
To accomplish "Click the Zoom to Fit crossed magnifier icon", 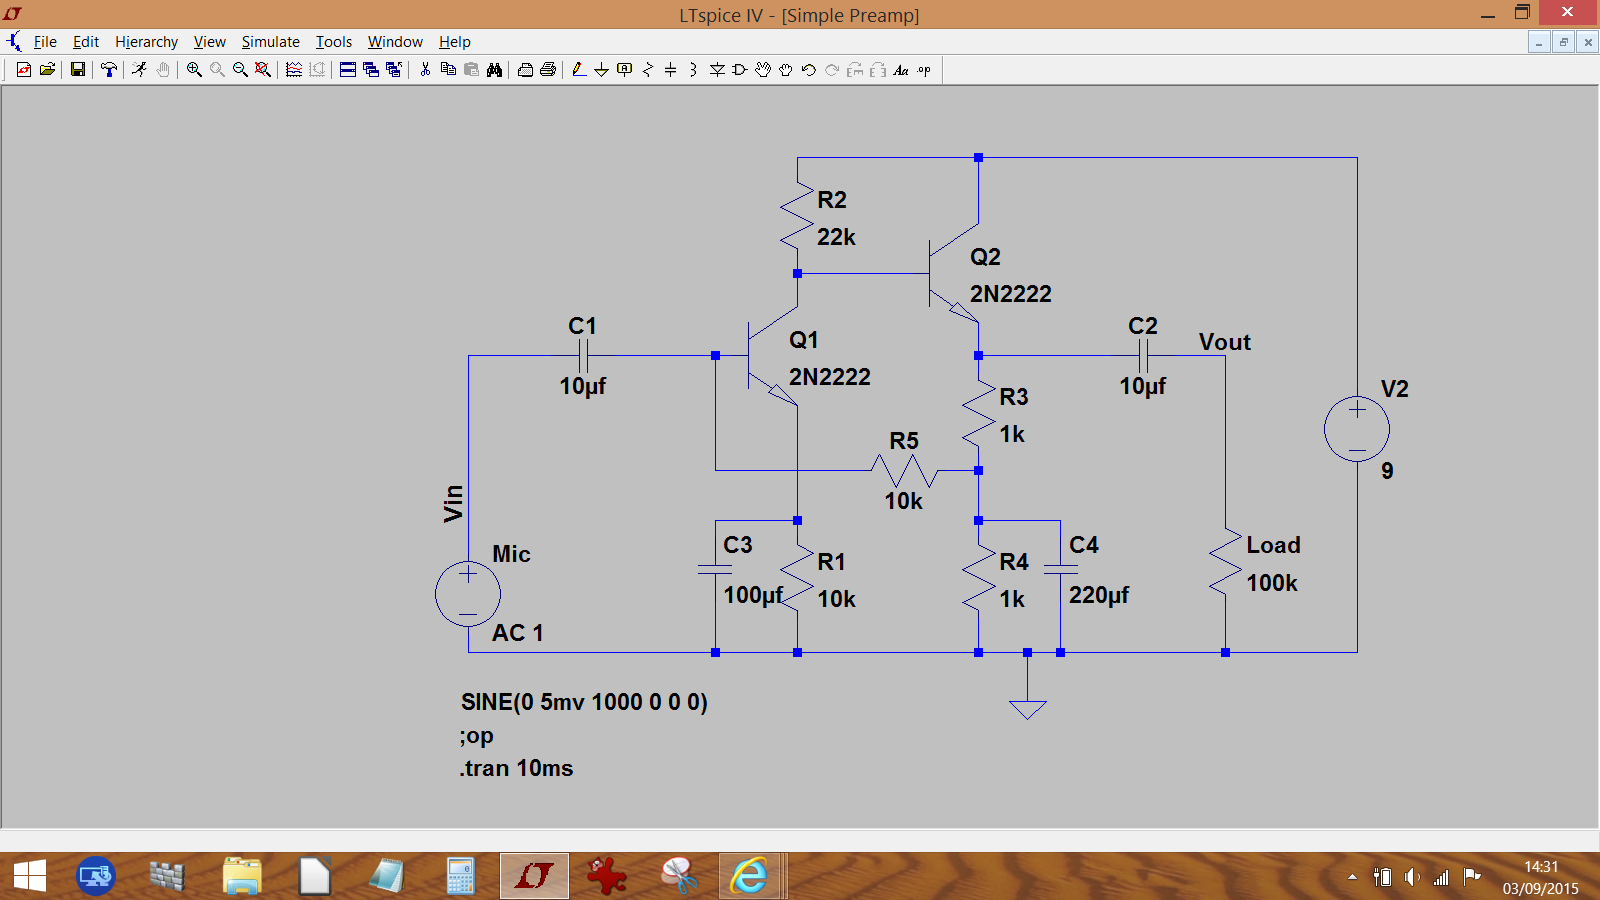I will tap(262, 70).
